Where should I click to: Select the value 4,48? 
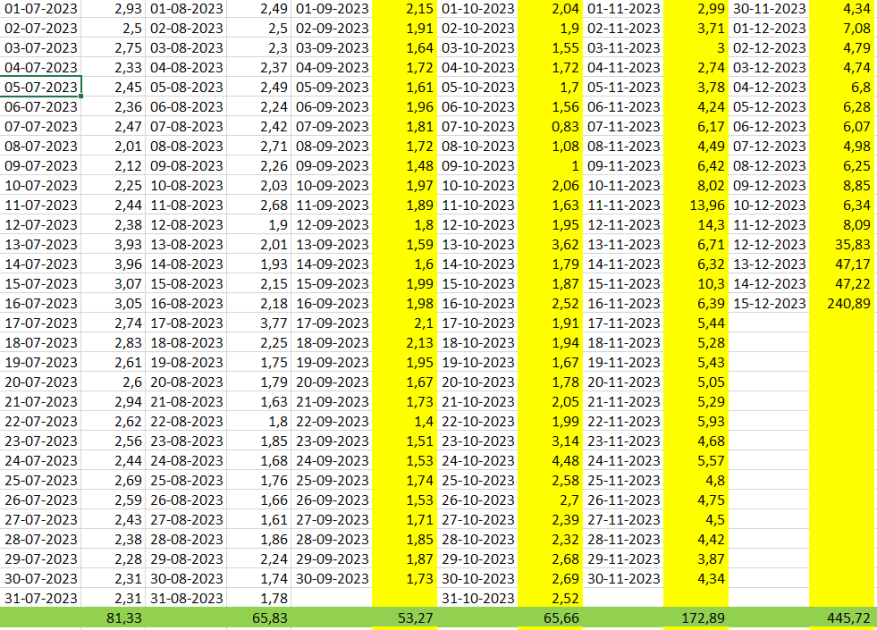coord(565,461)
